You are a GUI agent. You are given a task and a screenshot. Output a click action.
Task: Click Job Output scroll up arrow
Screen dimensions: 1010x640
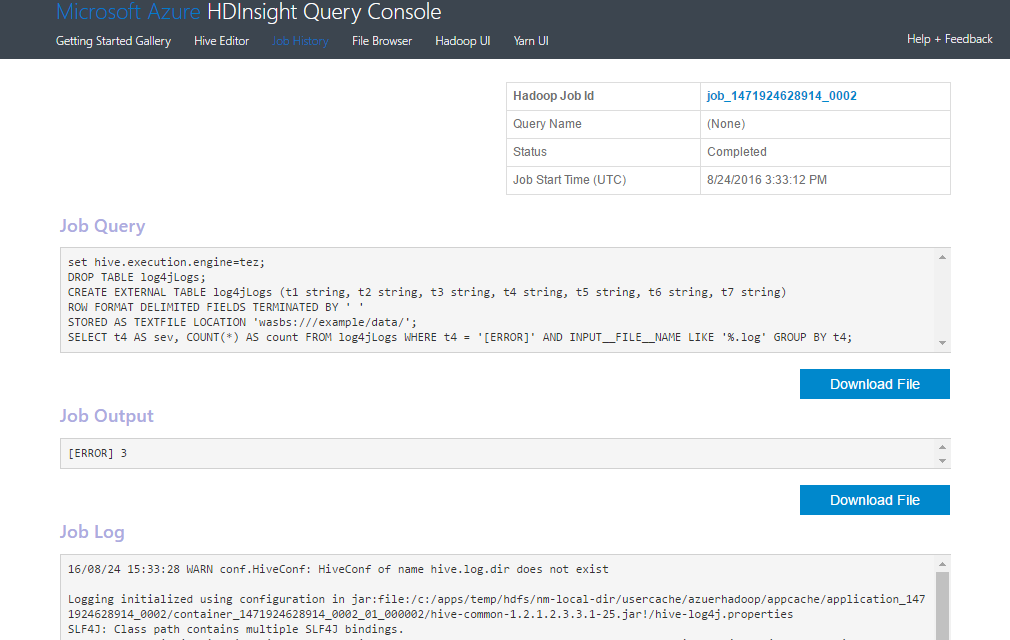[x=942, y=446]
